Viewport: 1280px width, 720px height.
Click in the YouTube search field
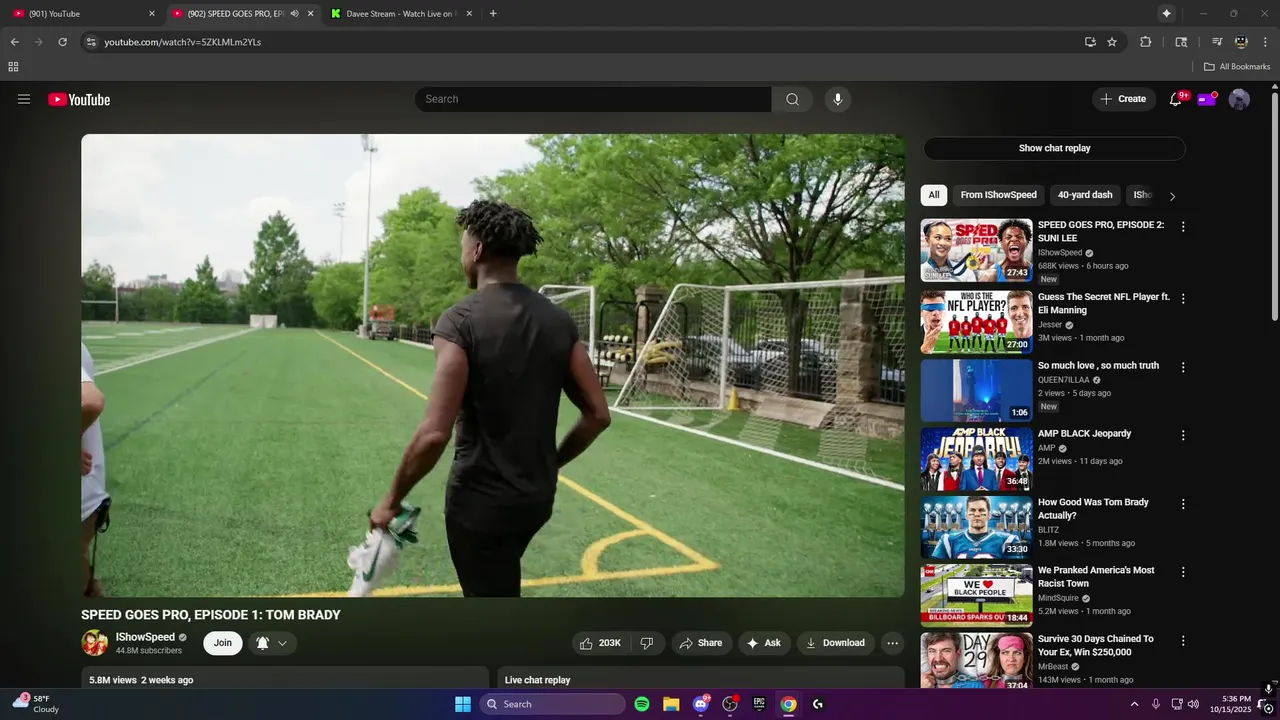click(593, 99)
